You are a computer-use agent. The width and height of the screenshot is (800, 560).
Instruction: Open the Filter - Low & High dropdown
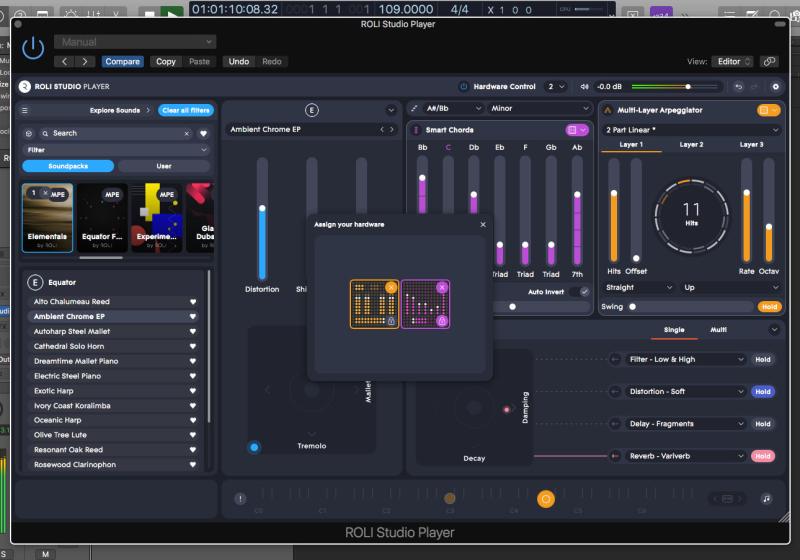tap(686, 359)
